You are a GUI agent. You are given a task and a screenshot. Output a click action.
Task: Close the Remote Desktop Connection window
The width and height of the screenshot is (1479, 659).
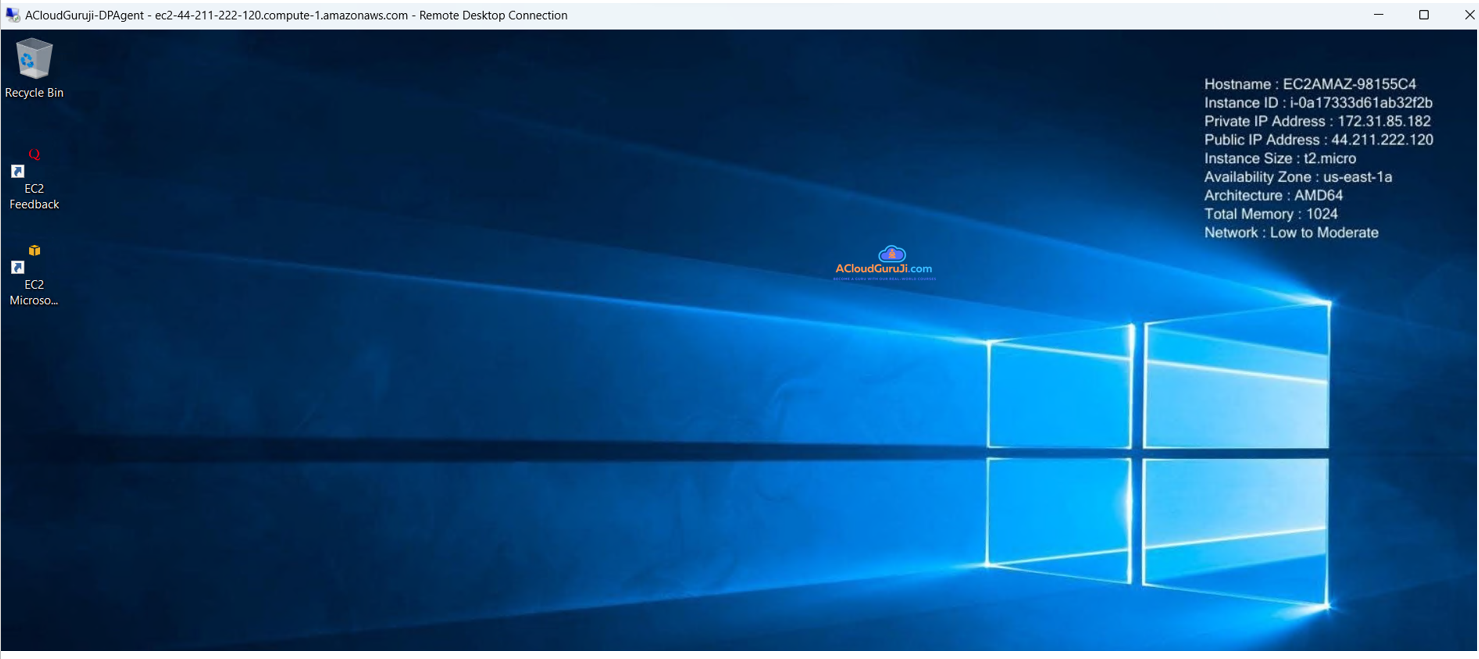coord(1468,15)
